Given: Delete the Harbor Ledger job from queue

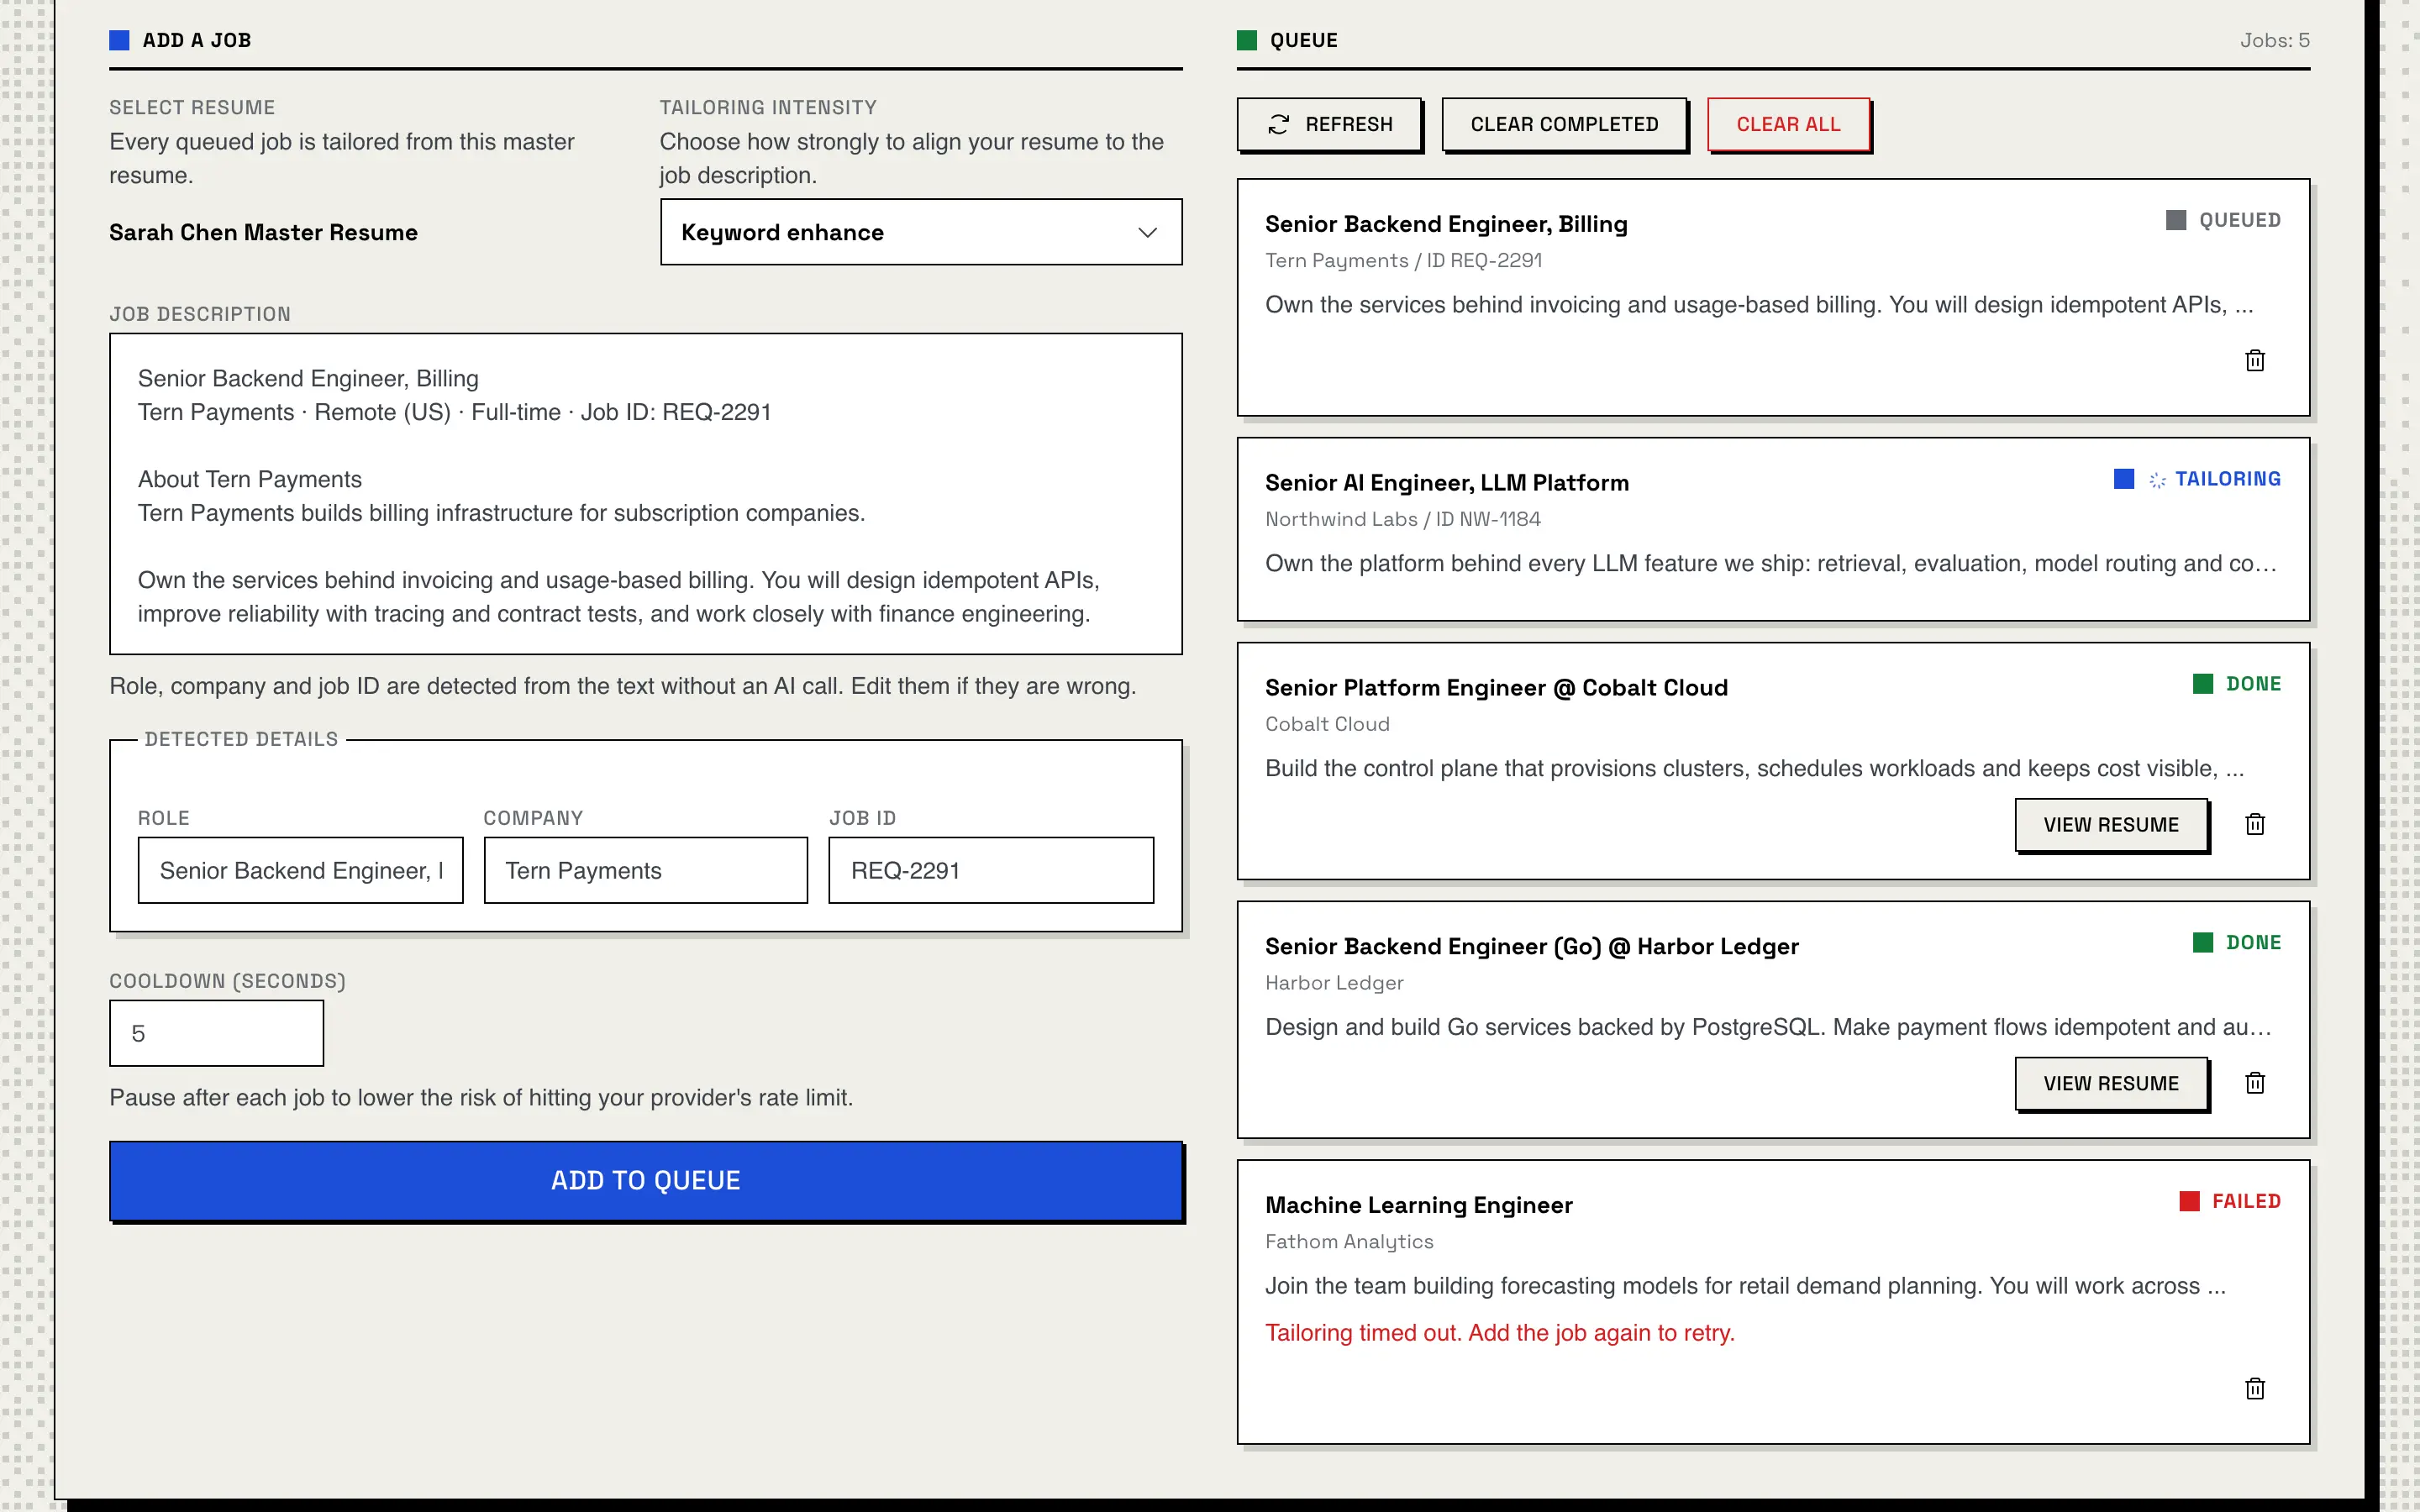Looking at the screenshot, I should click(2254, 1083).
